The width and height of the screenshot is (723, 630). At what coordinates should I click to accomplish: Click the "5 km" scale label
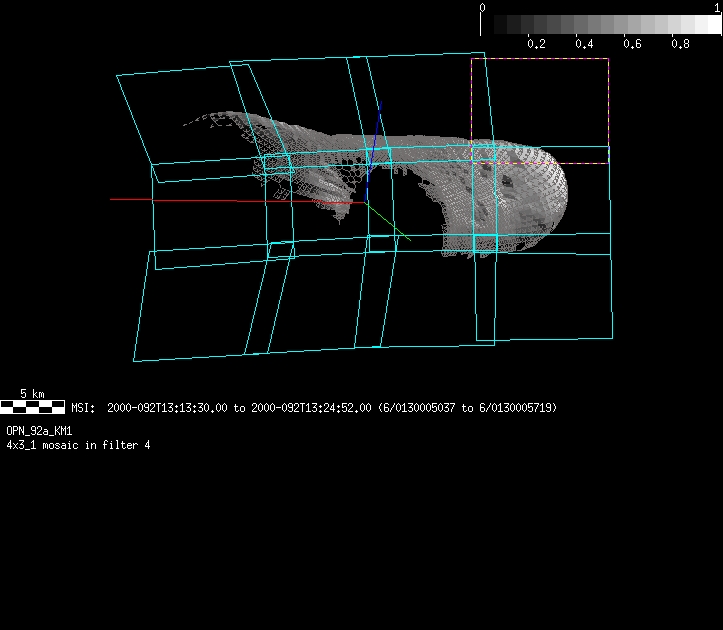33,394
